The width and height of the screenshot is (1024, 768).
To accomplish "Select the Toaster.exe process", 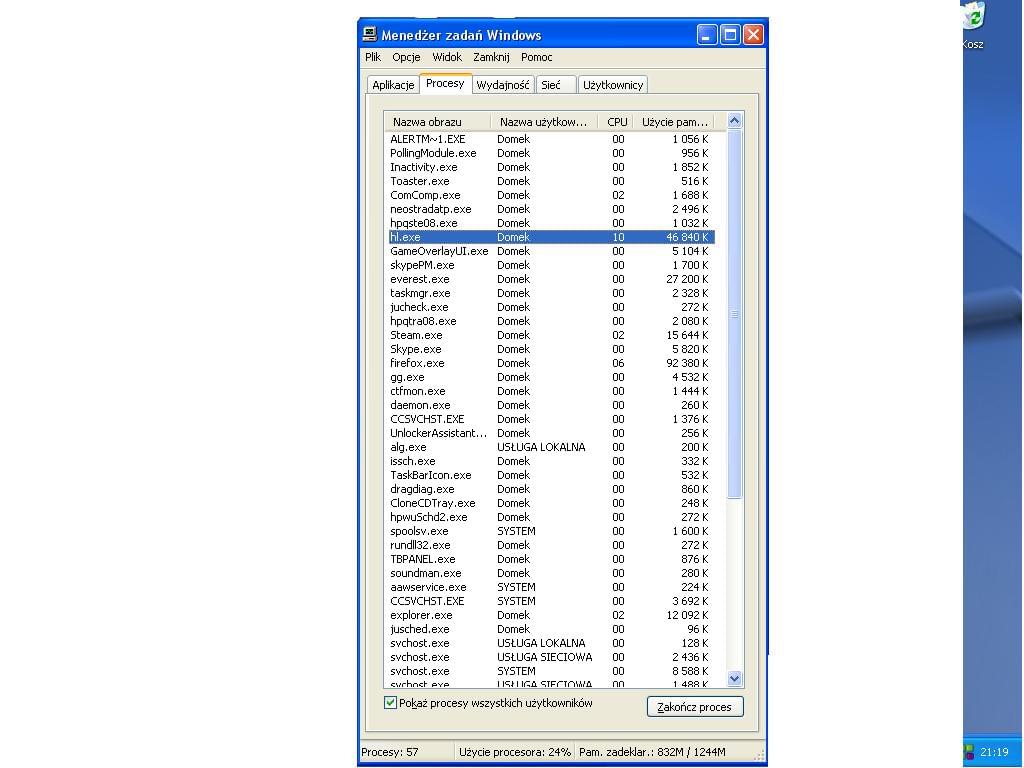I will tap(552, 181).
